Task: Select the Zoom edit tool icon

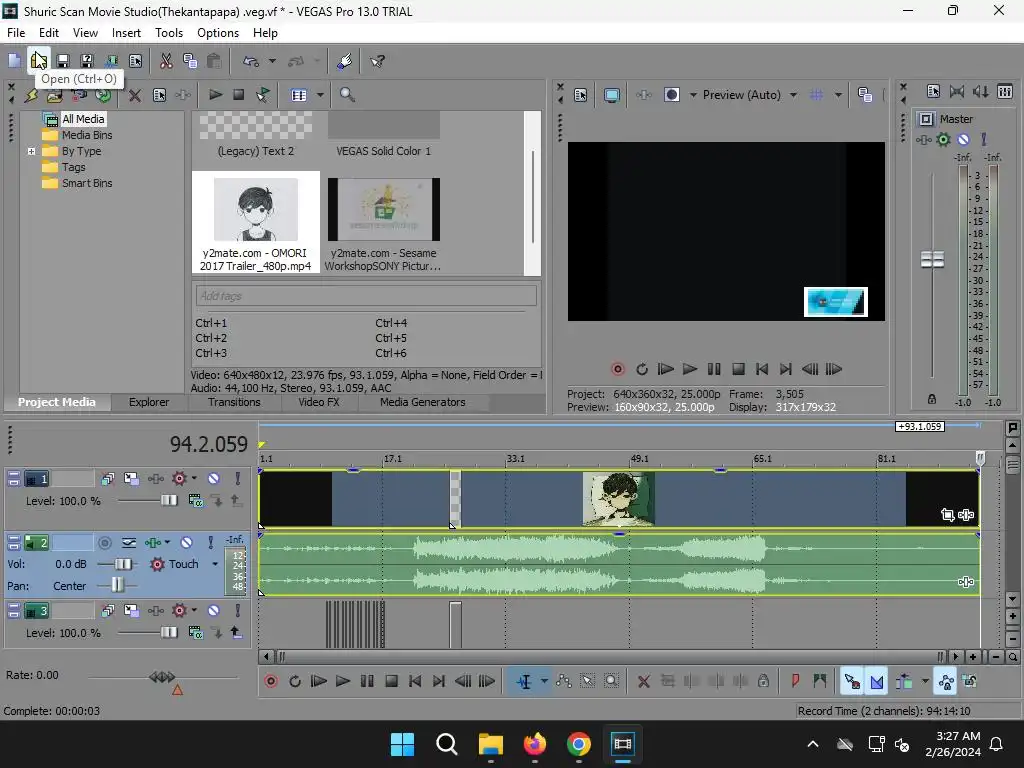Action: tap(611, 681)
